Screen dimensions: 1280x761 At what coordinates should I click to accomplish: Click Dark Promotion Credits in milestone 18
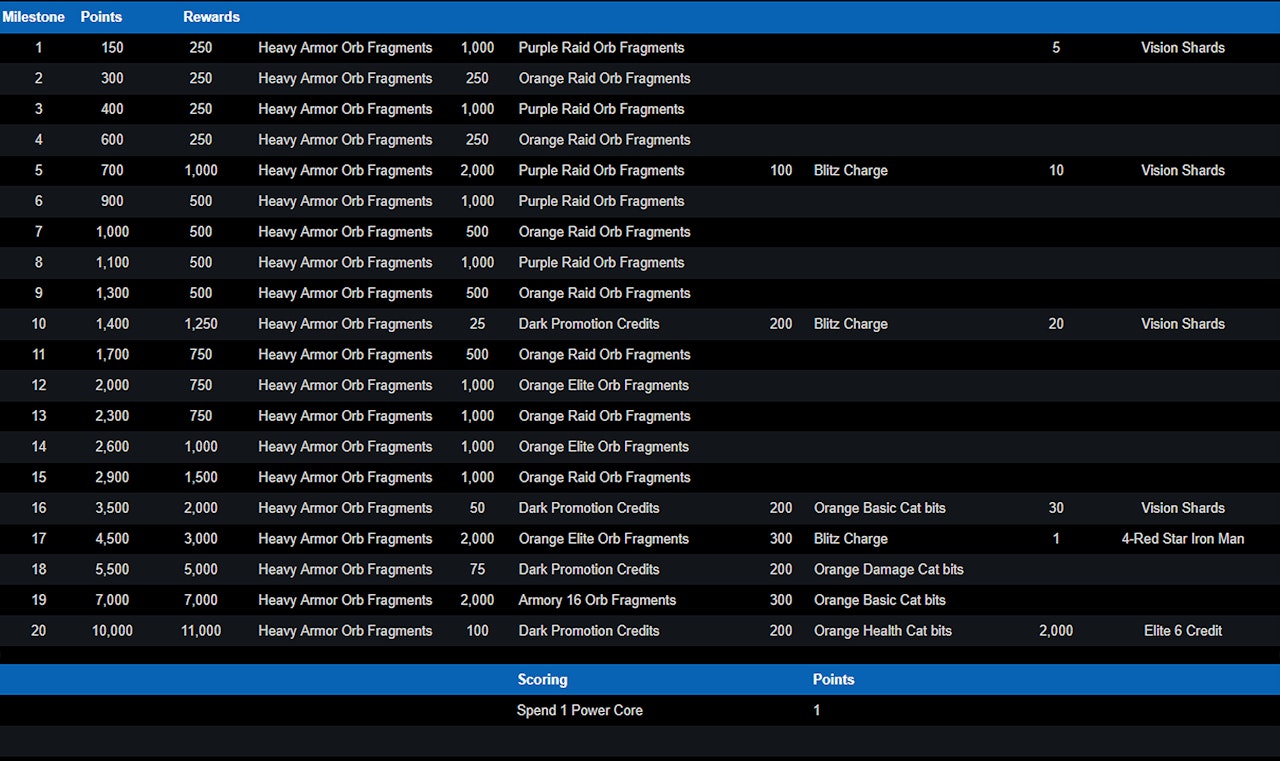point(588,569)
